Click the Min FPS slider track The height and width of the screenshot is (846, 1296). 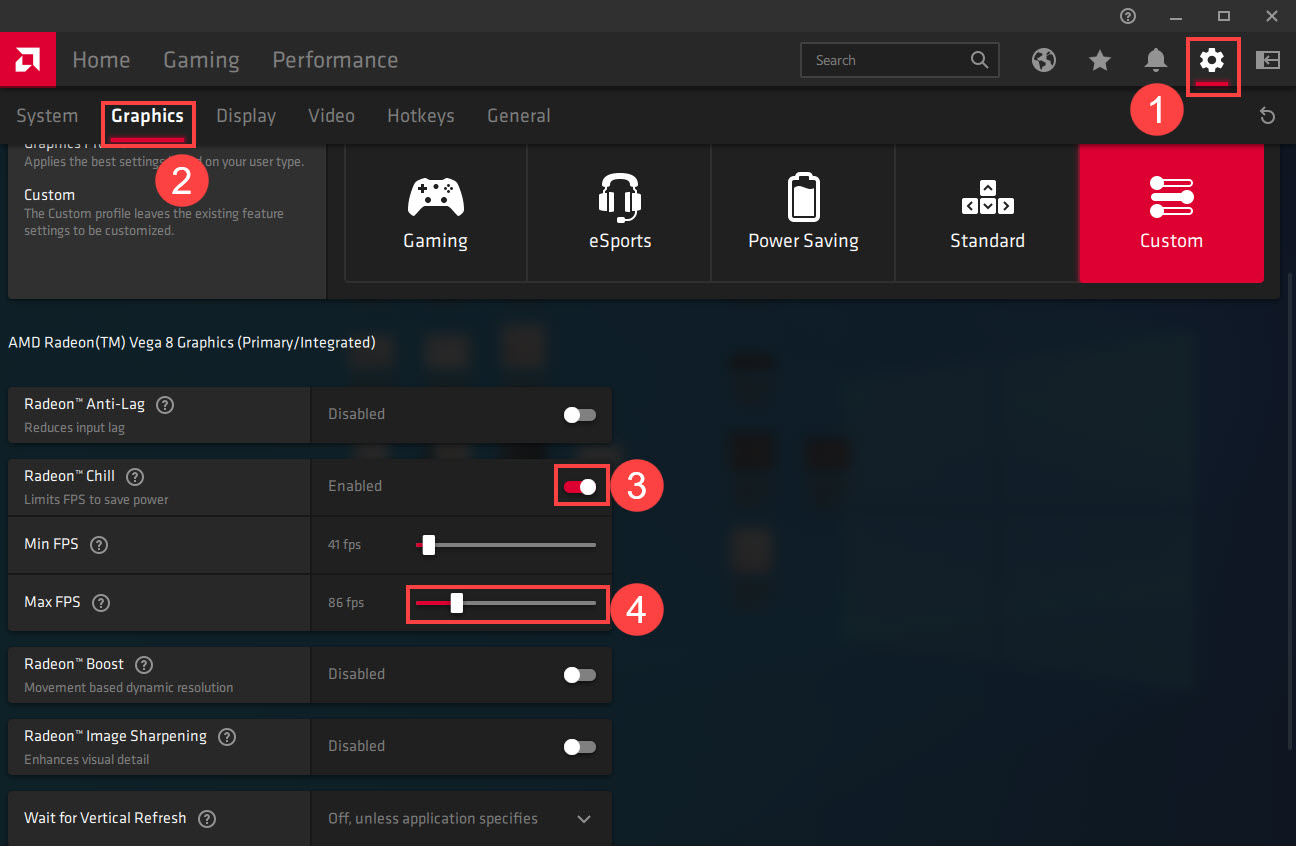coord(506,545)
